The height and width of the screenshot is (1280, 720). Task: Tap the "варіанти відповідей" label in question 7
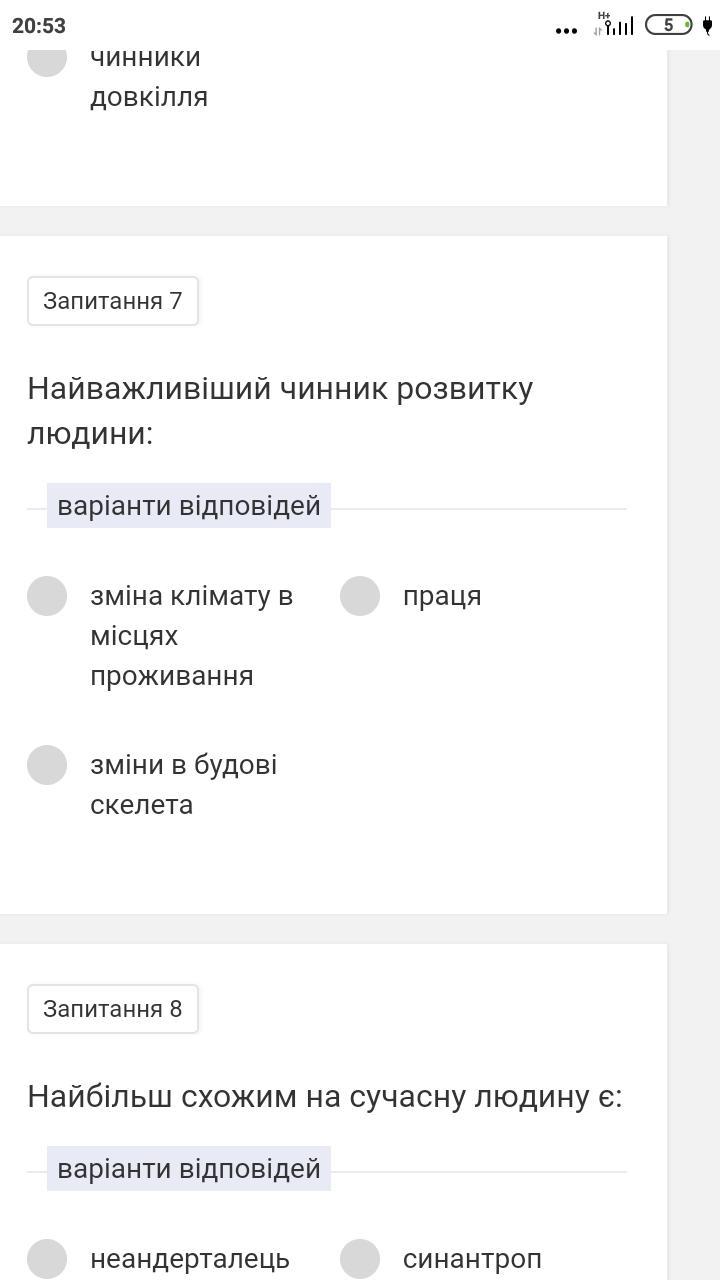189,505
